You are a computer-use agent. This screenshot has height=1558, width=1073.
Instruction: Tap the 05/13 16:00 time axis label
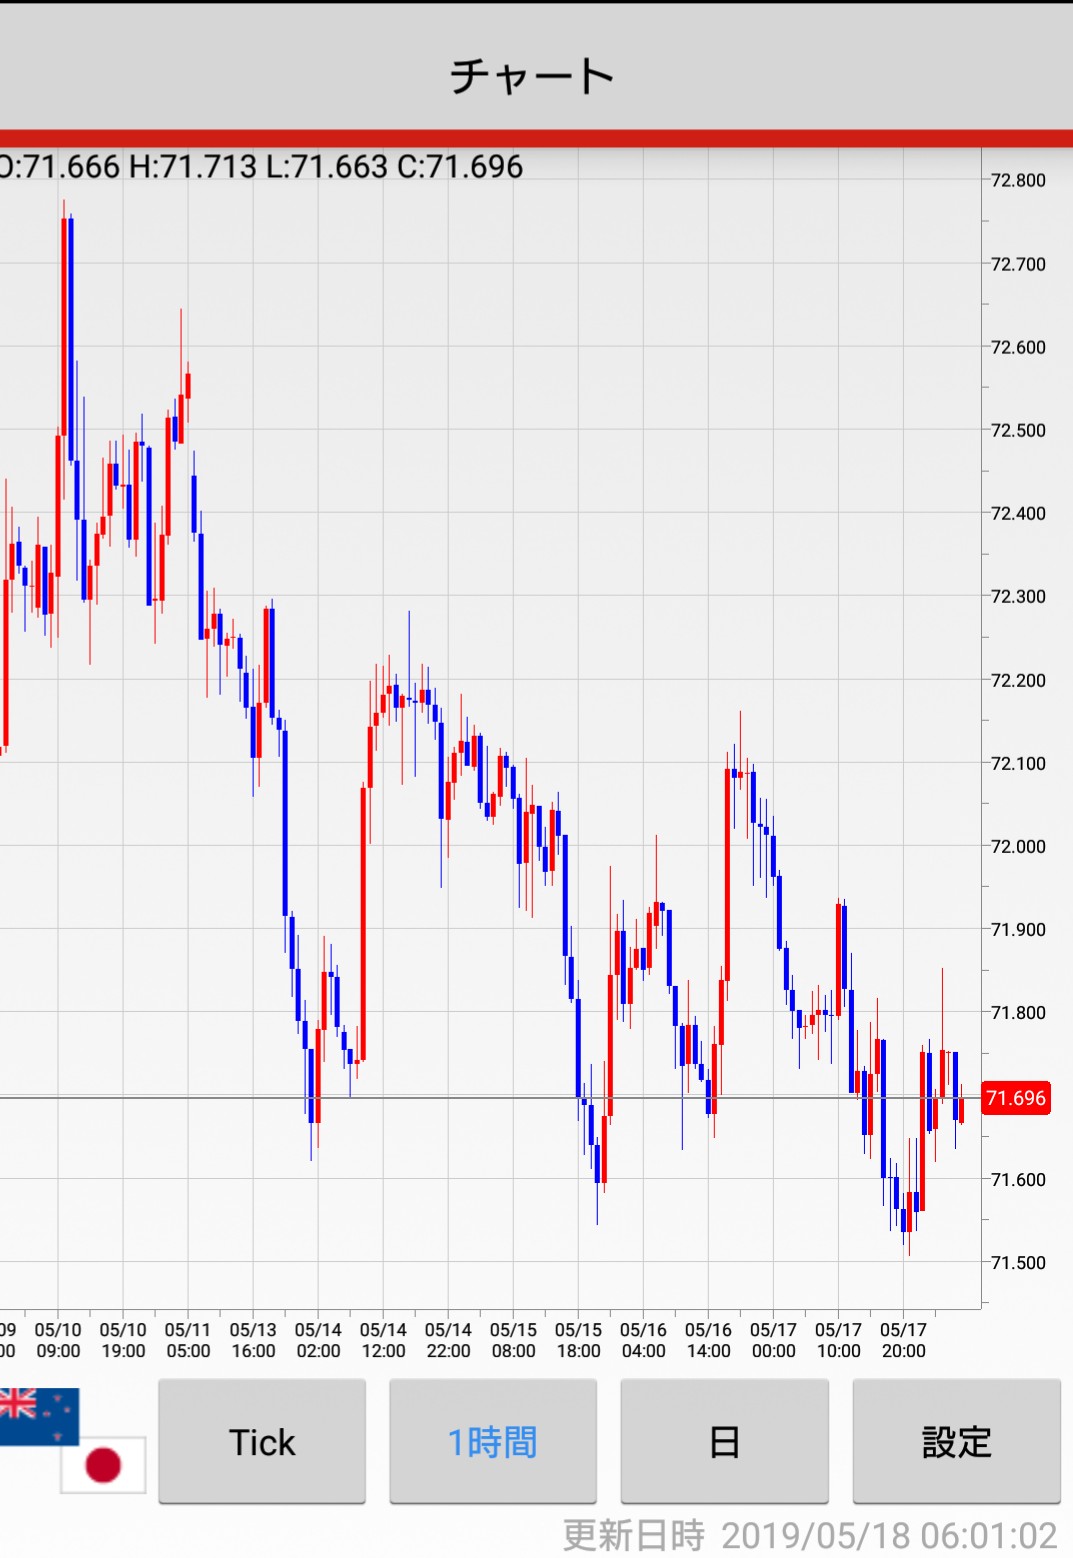[253, 1340]
